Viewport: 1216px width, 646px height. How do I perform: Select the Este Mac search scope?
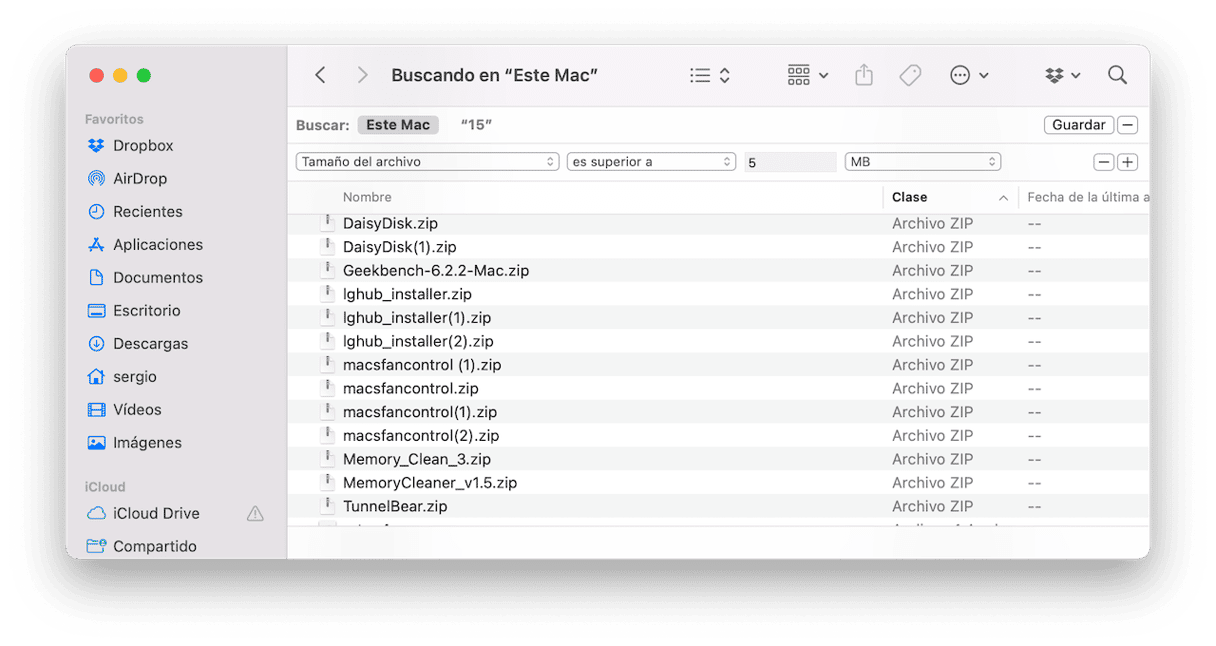(x=398, y=125)
